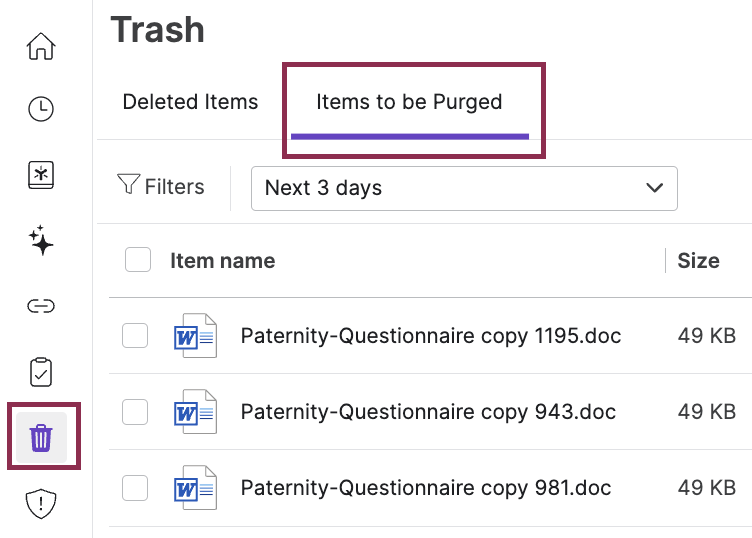Open the starred collections sidebar icon

tap(41, 175)
